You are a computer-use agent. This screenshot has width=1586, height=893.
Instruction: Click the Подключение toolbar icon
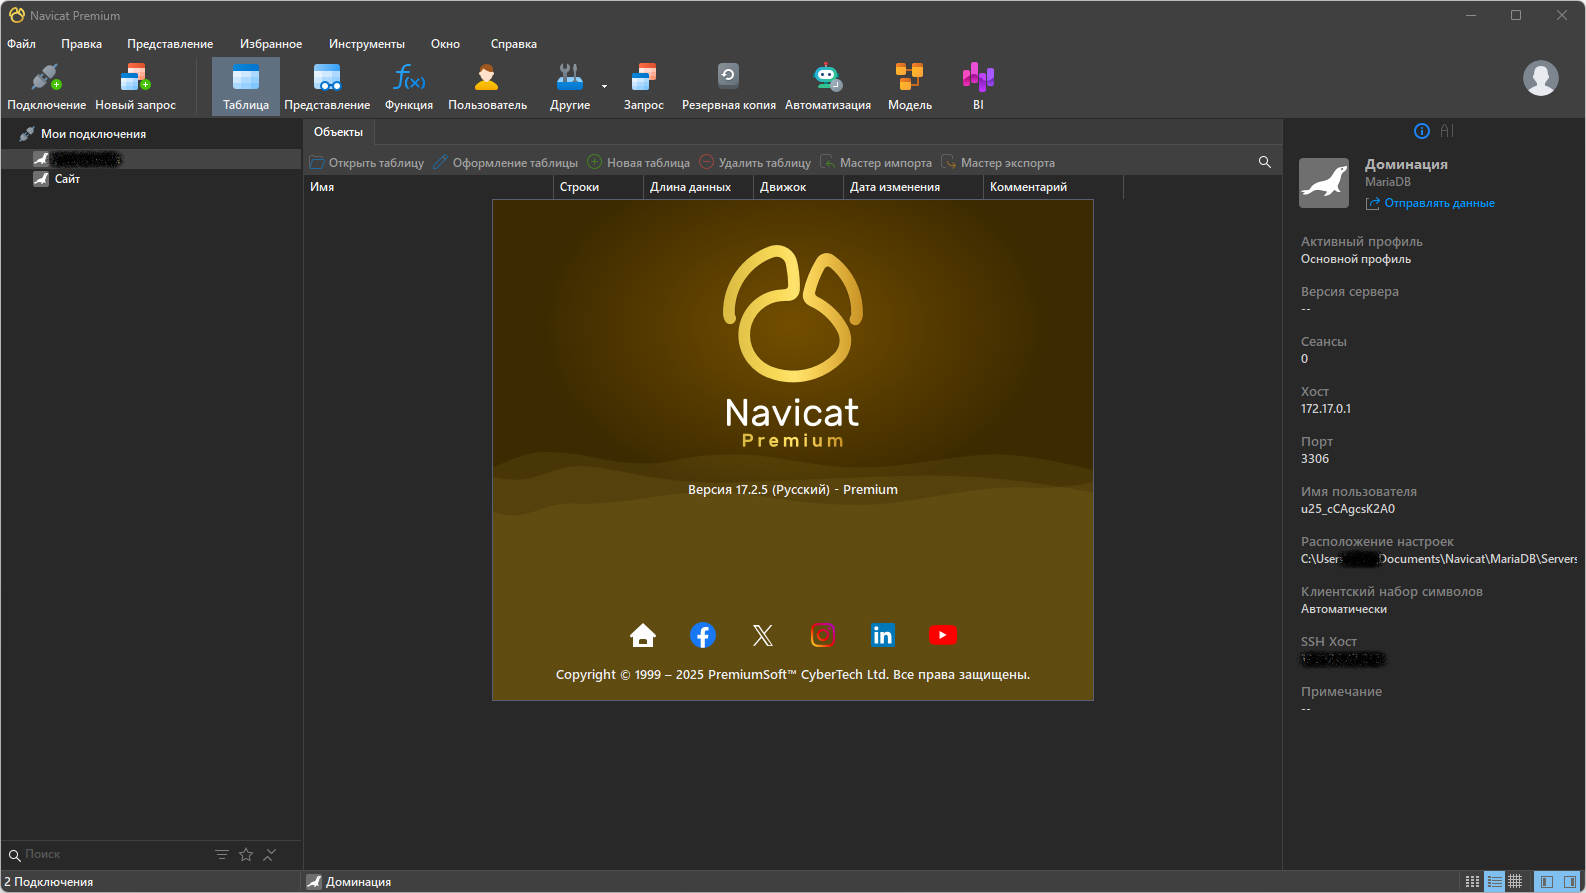point(46,86)
